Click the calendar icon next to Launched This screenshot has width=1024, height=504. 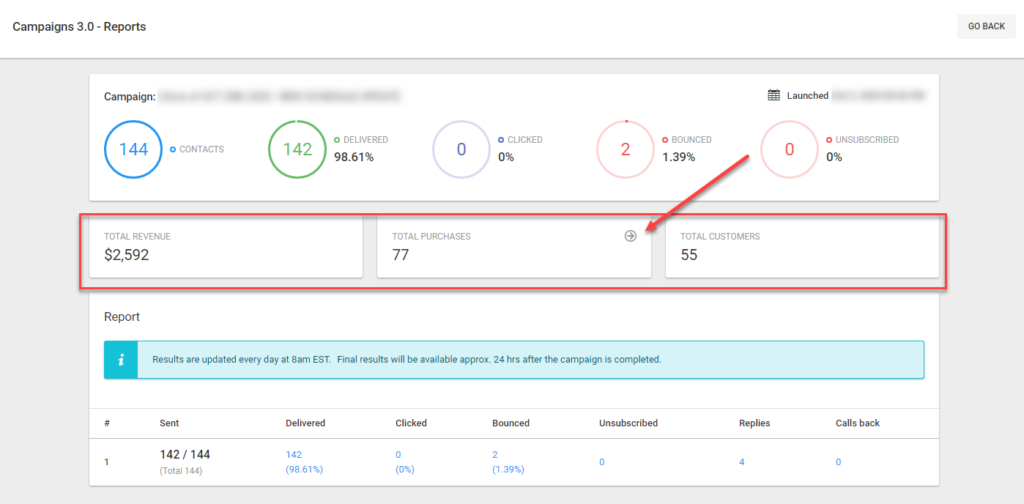coord(774,96)
